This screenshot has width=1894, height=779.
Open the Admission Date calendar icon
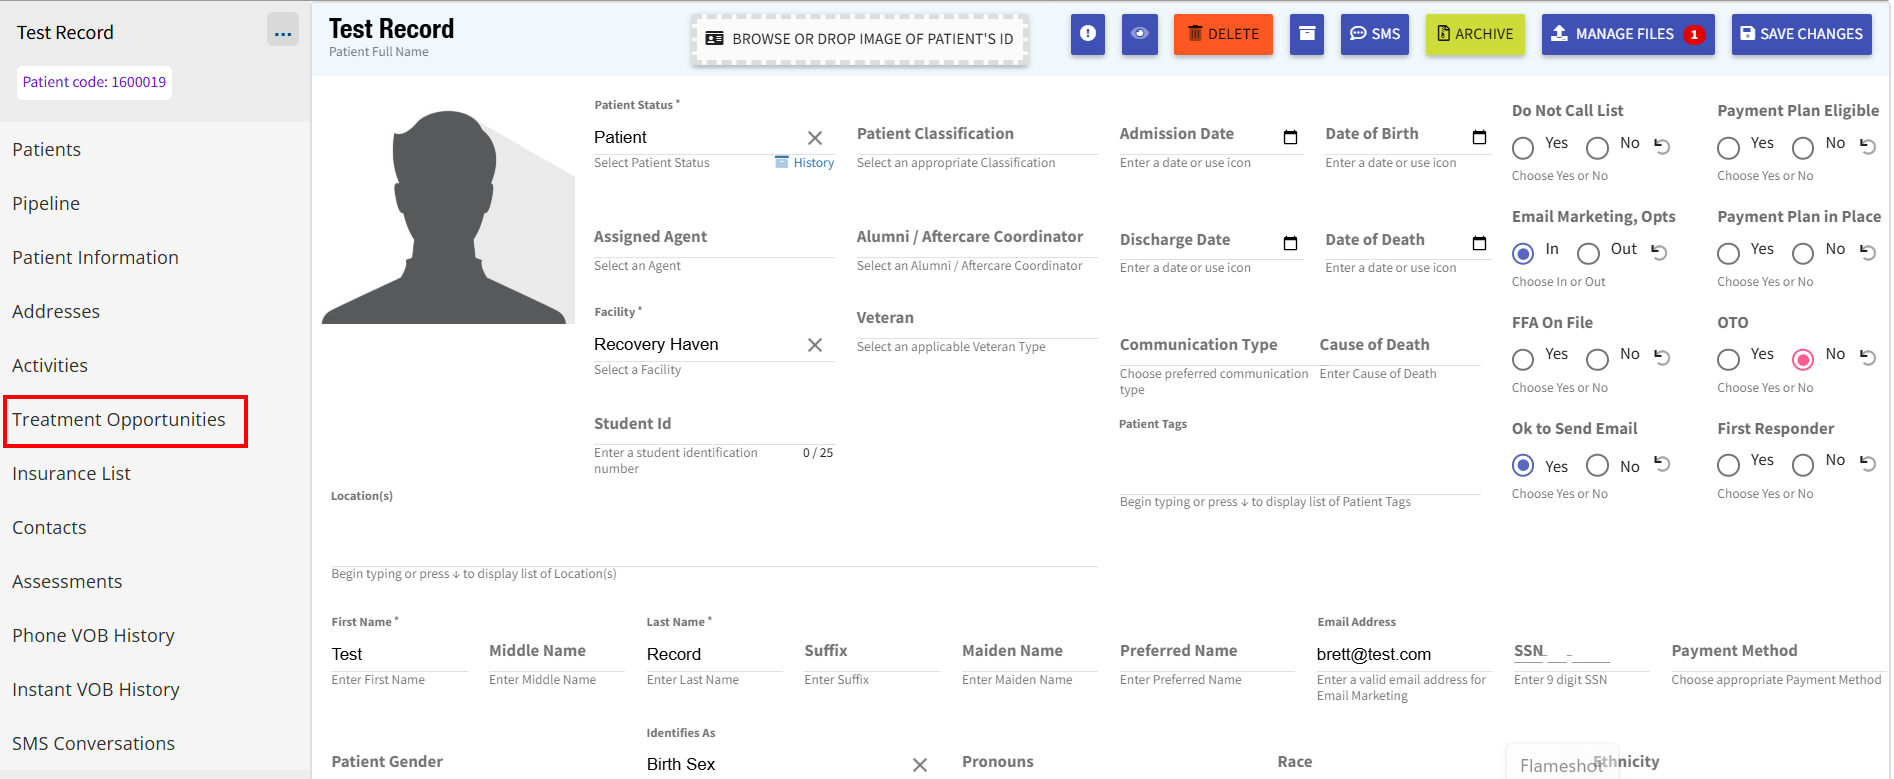pyautogui.click(x=1290, y=137)
